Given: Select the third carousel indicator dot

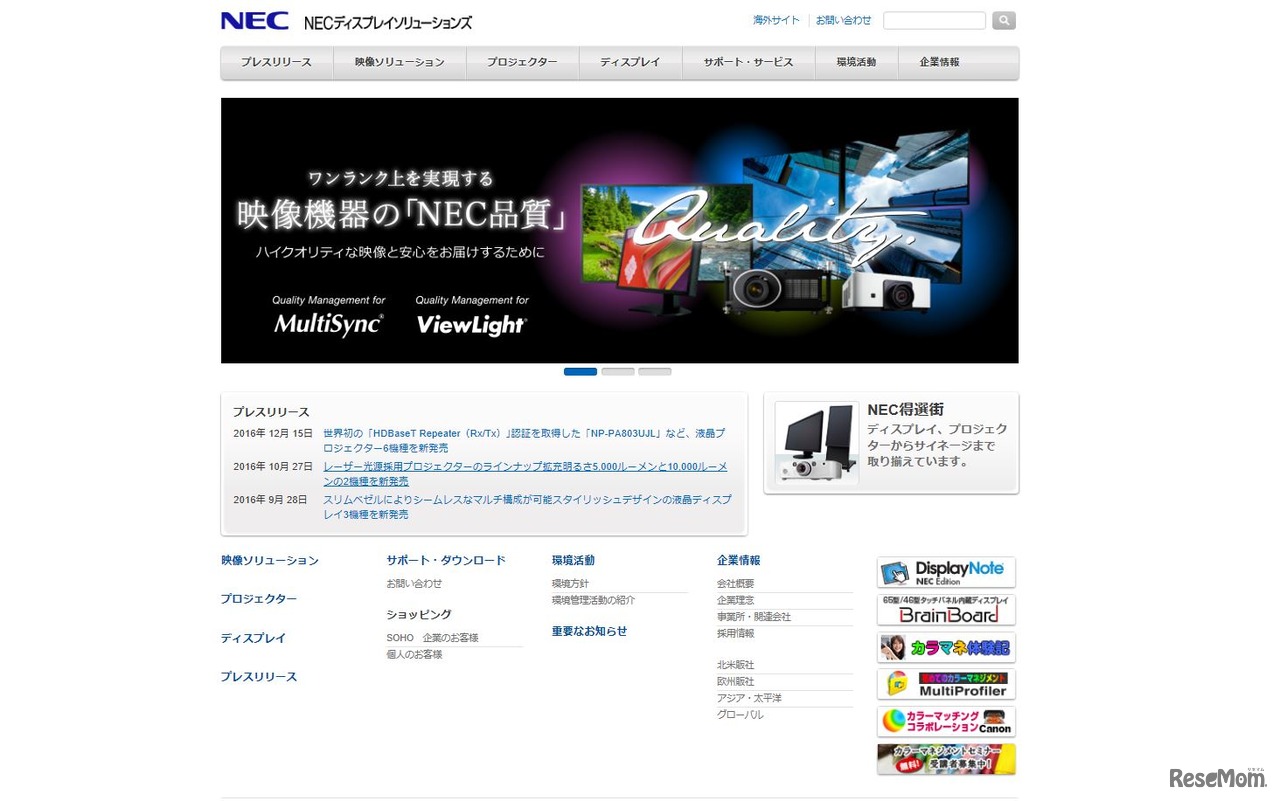Looking at the screenshot, I should tap(655, 371).
